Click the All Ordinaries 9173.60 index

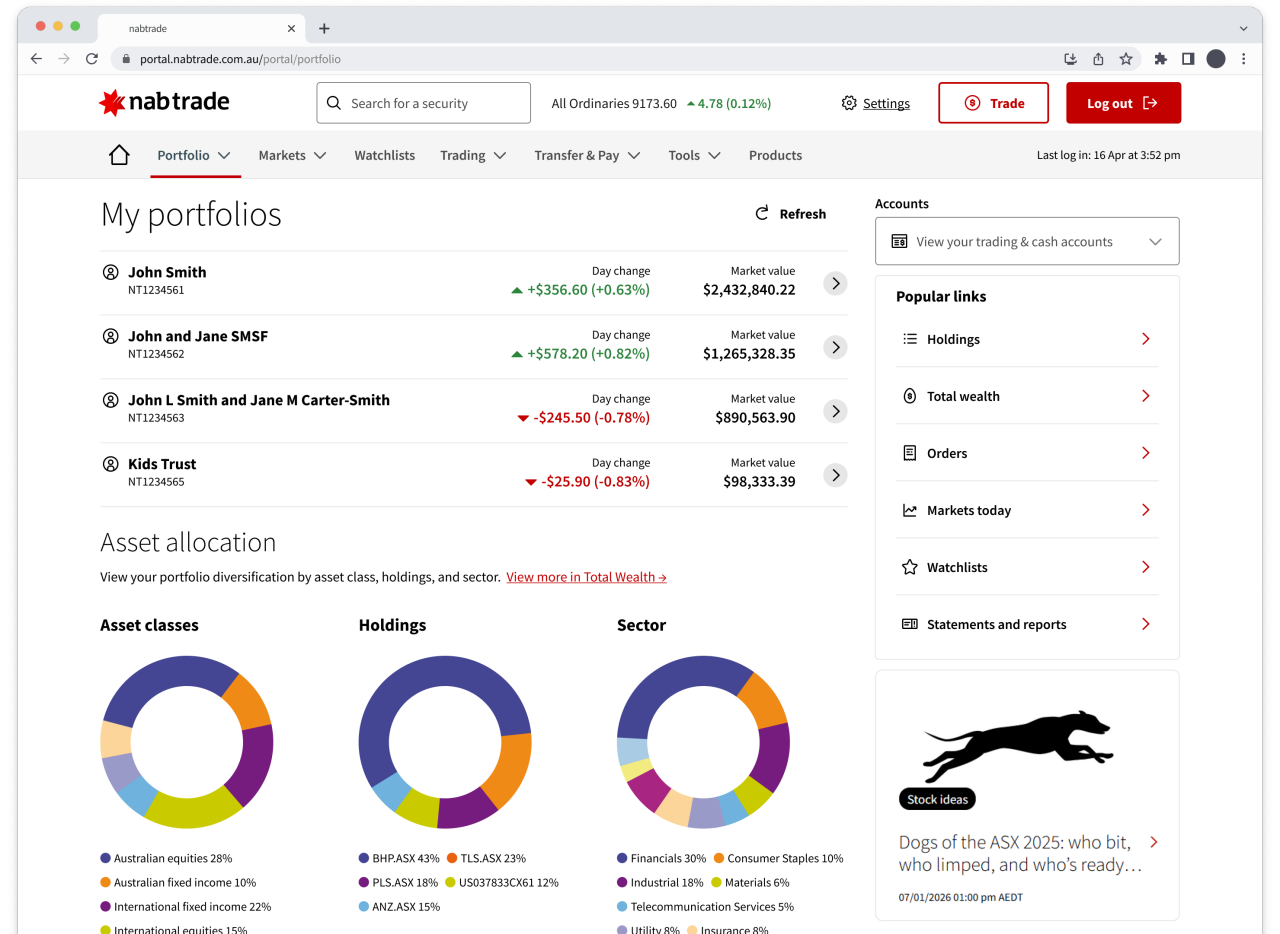[614, 103]
